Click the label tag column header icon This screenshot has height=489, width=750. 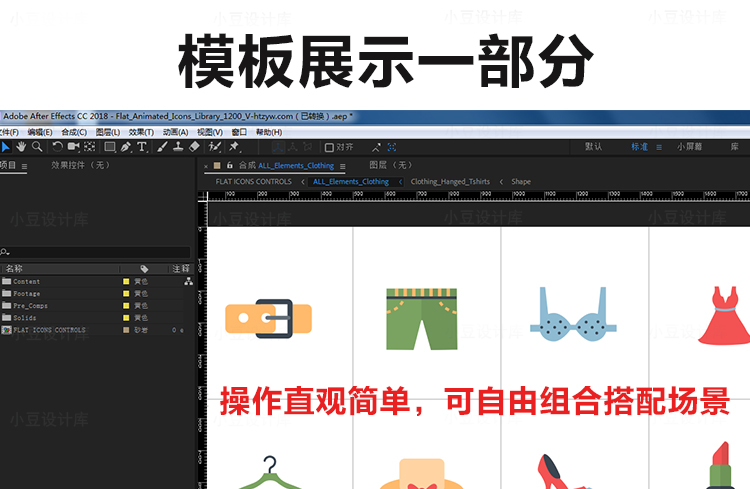144,269
